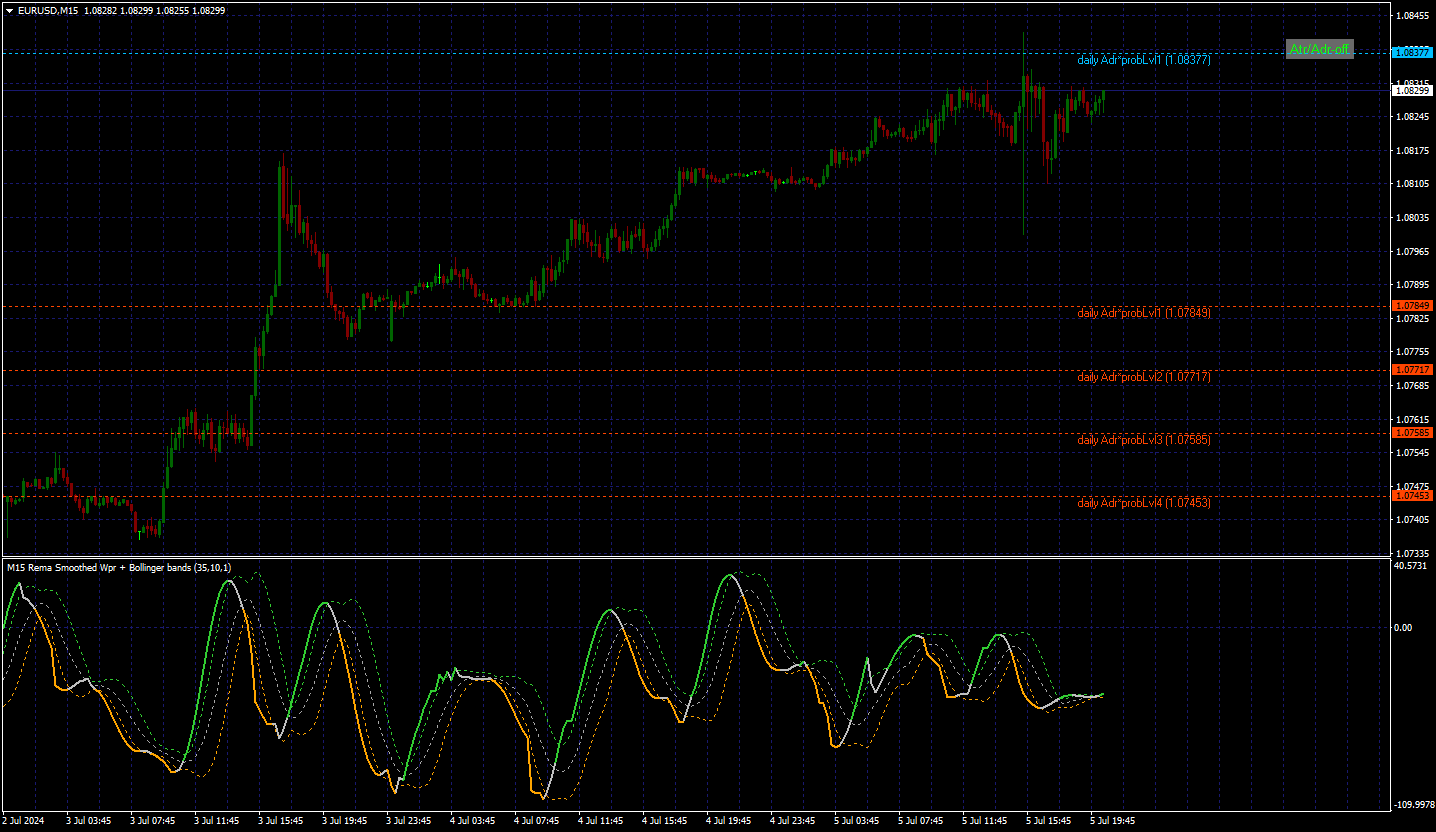
Task: Click label 'daily Adr*probLvl3 (1.07585)'
Action: [1144, 440]
